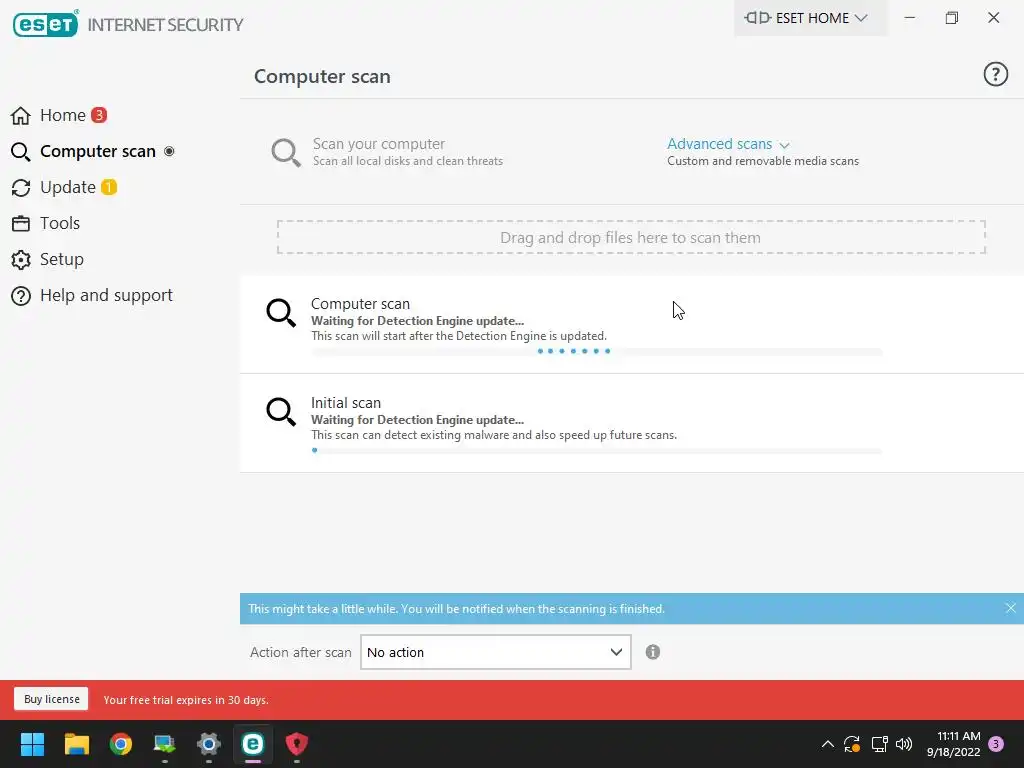Click the taskbar clock and date

pos(953,744)
